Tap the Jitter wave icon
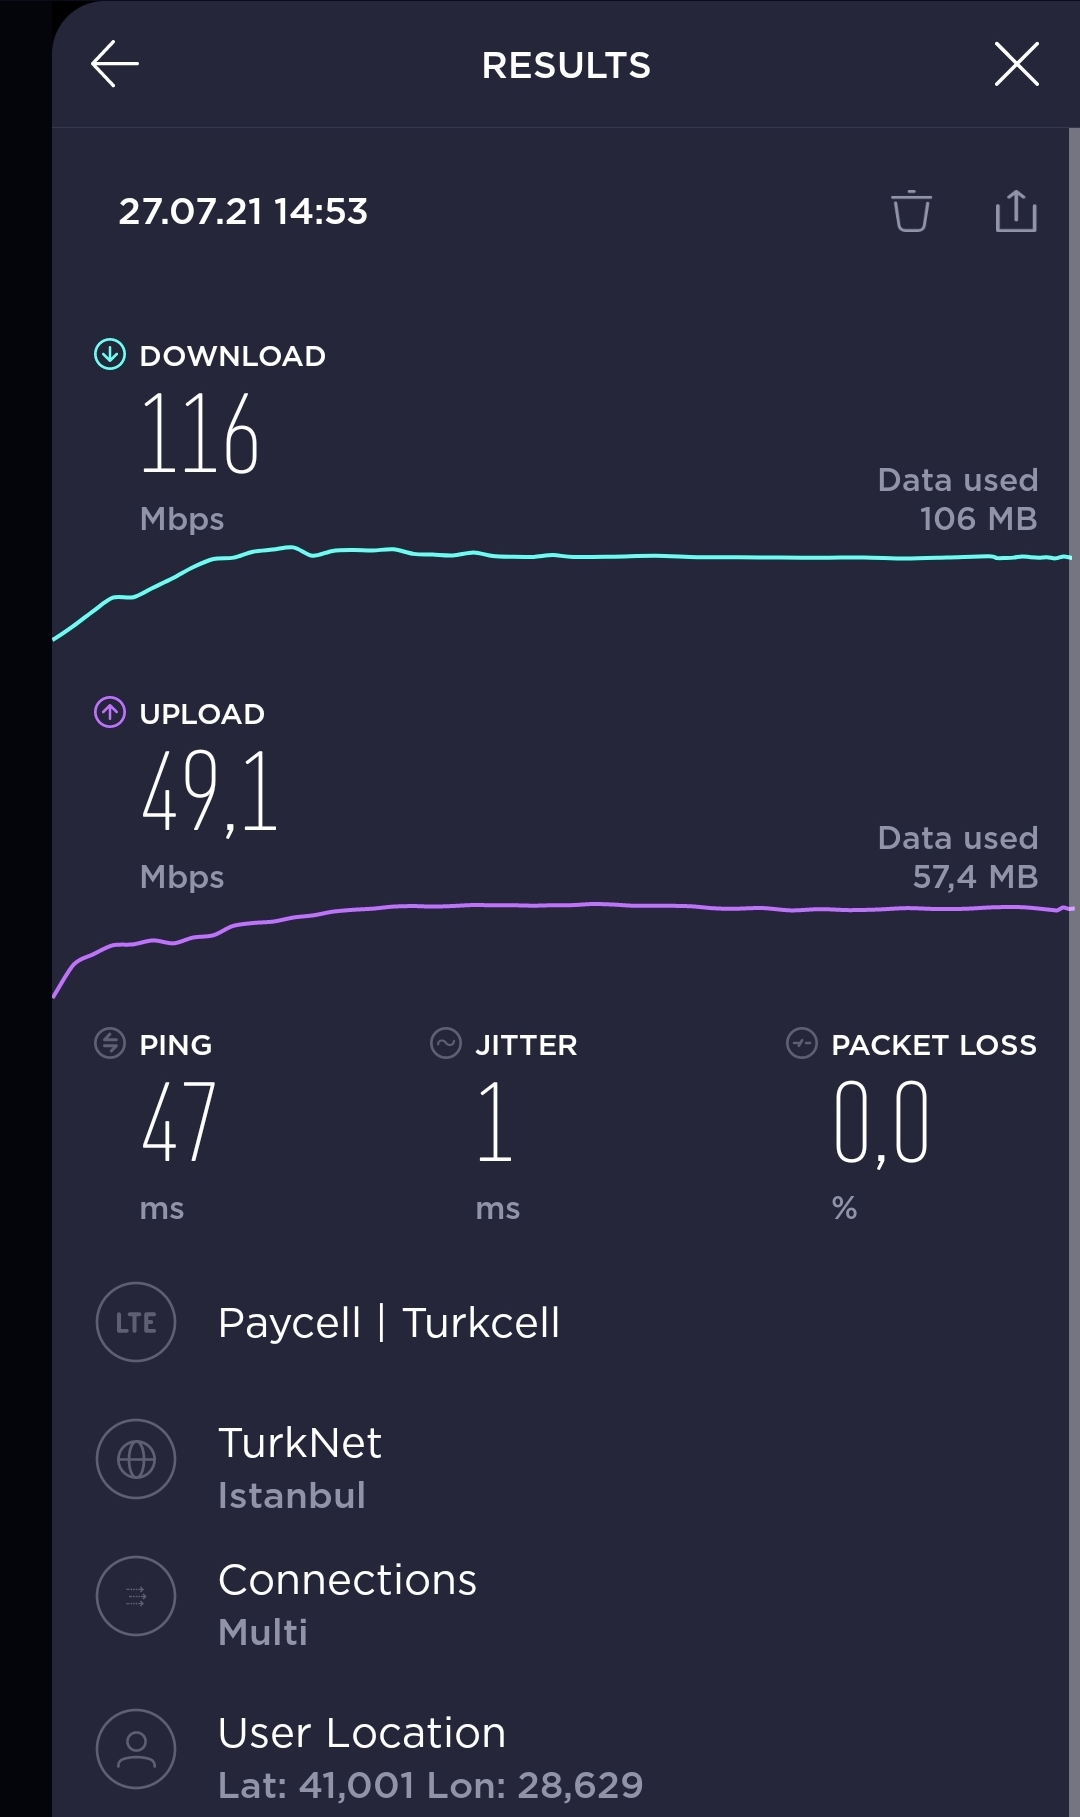This screenshot has width=1080, height=1817. click(446, 1043)
